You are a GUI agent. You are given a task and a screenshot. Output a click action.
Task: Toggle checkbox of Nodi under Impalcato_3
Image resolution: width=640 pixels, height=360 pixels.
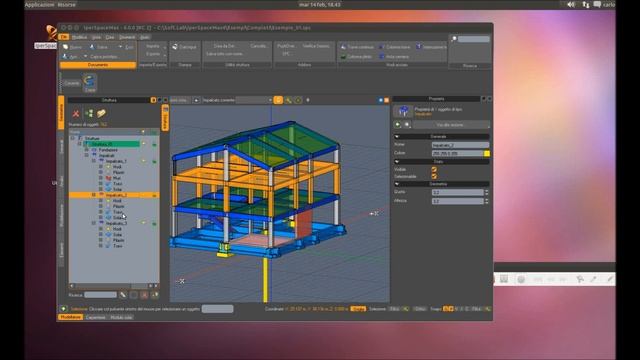(101, 229)
